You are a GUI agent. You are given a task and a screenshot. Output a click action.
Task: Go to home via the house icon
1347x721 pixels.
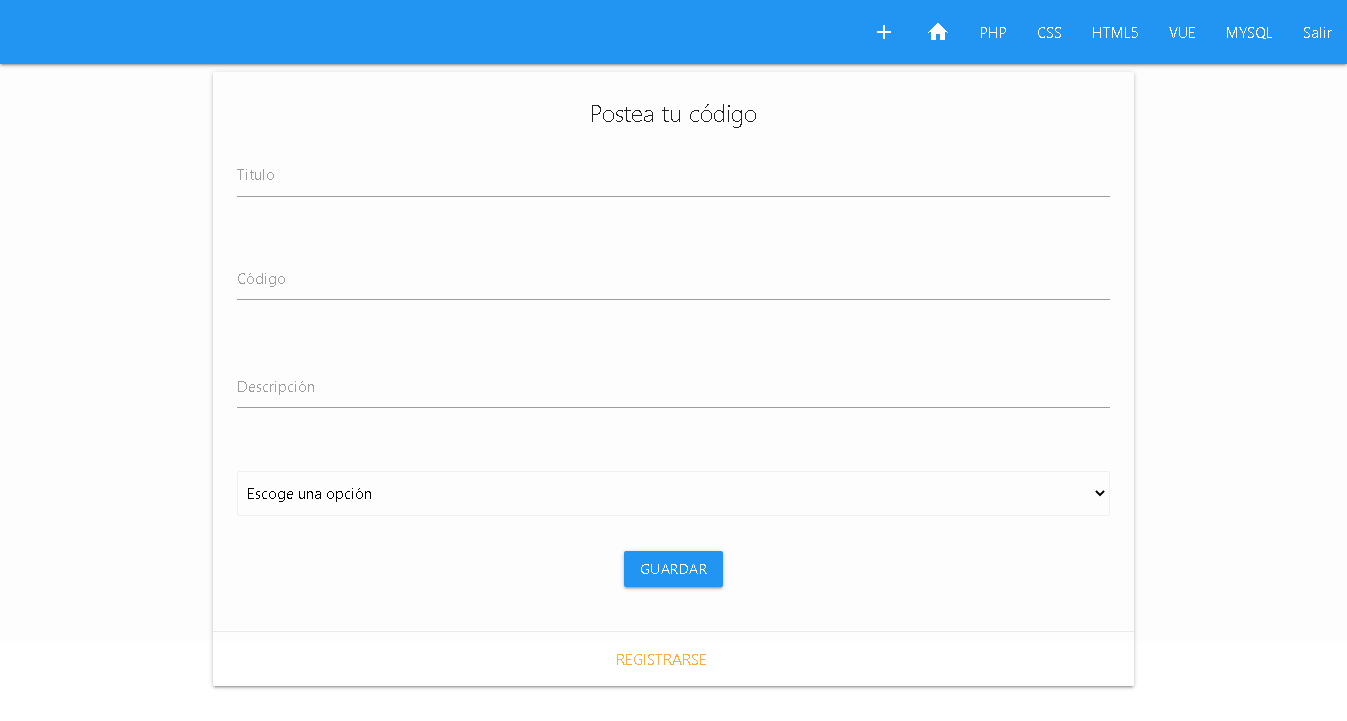(x=937, y=32)
